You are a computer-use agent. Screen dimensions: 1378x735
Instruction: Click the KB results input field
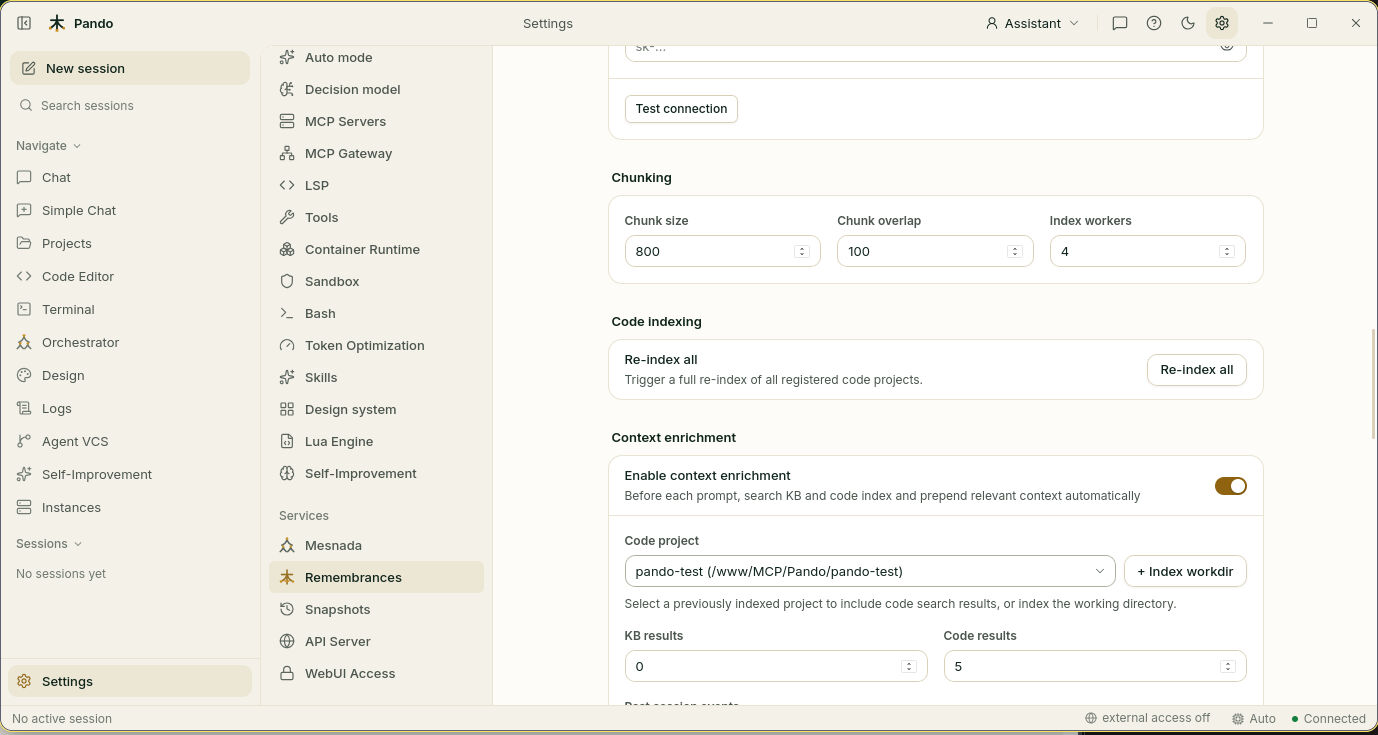tap(776, 666)
